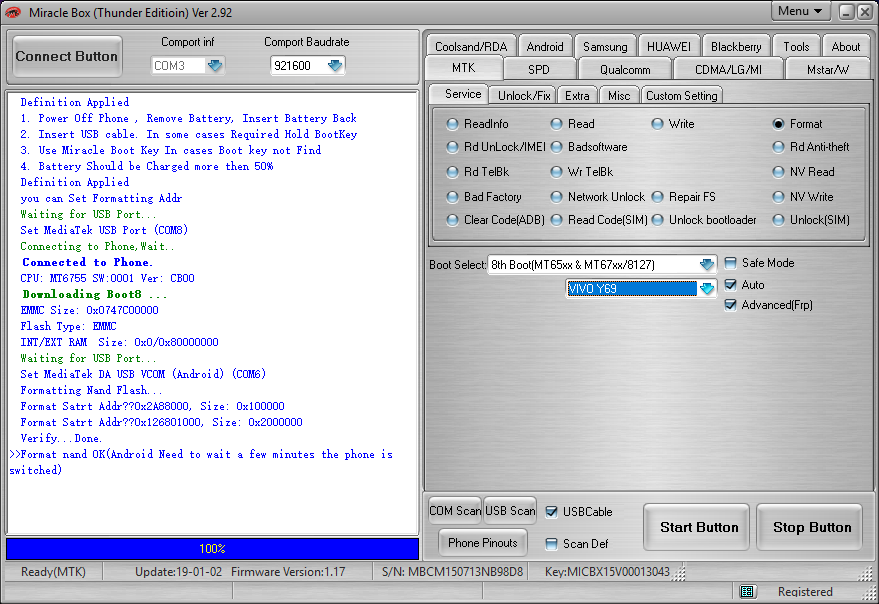The image size is (879, 604).
Task: Open the CDMA/LG/MI tab
Action: 728,70
